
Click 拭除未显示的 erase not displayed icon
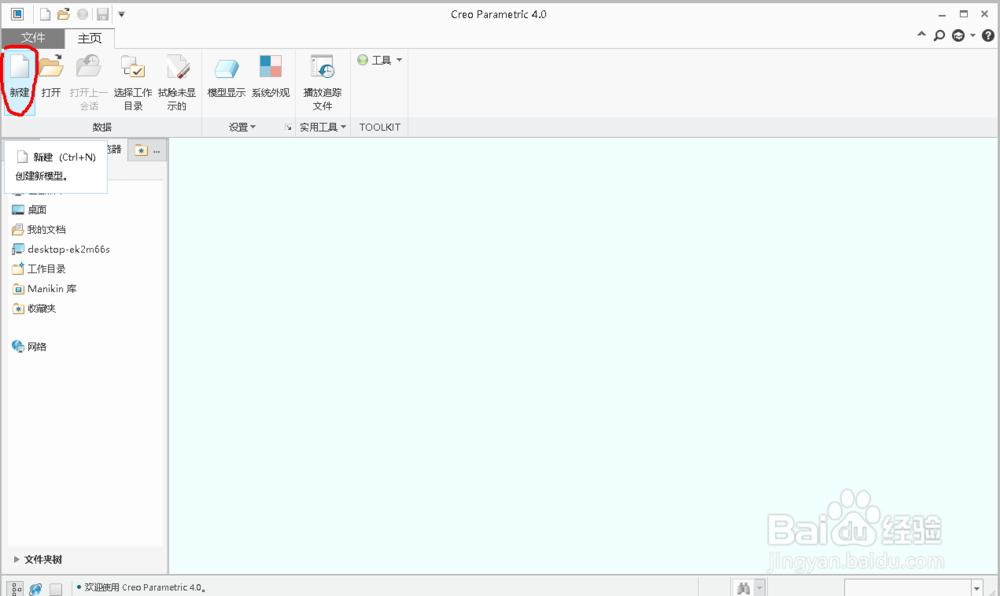coord(177,67)
